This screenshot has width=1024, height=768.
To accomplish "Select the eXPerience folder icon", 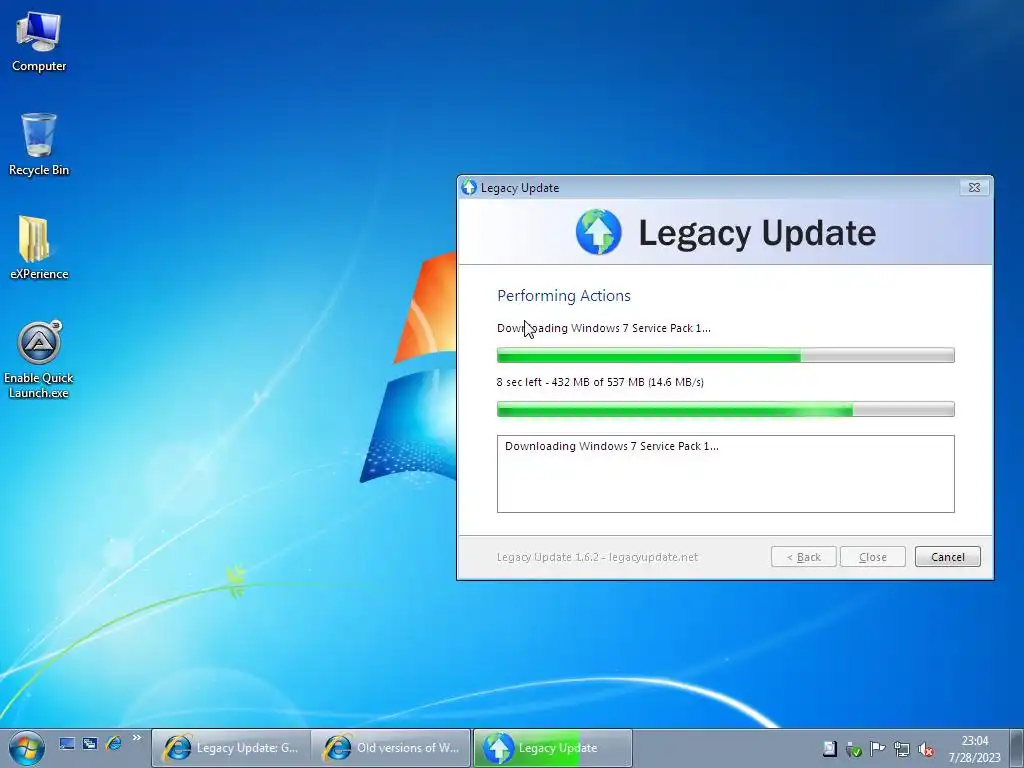I will [39, 248].
